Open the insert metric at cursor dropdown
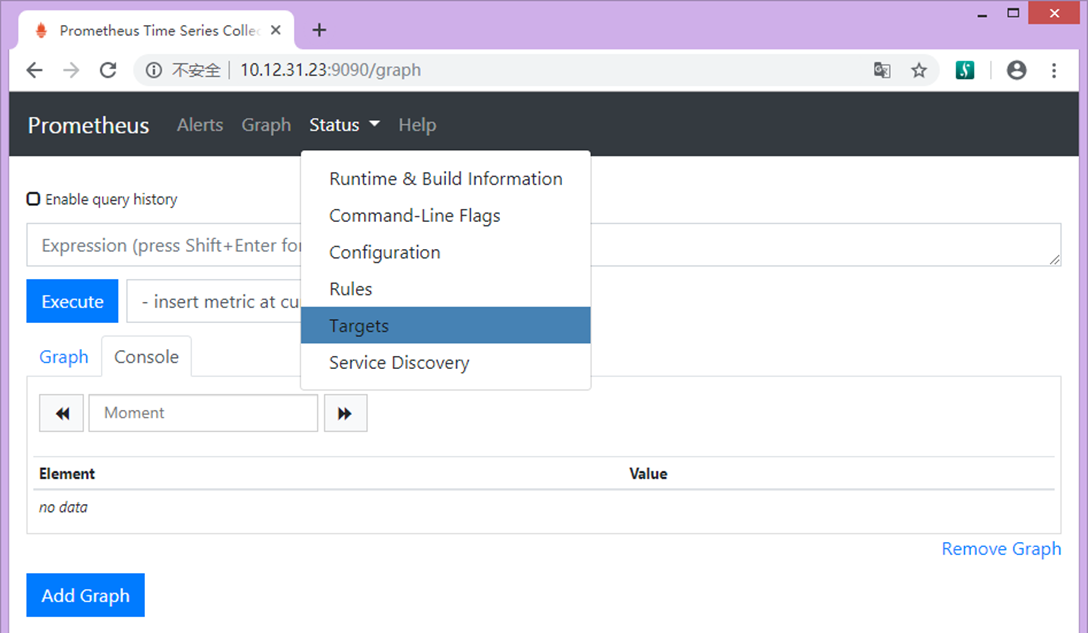 [214, 301]
